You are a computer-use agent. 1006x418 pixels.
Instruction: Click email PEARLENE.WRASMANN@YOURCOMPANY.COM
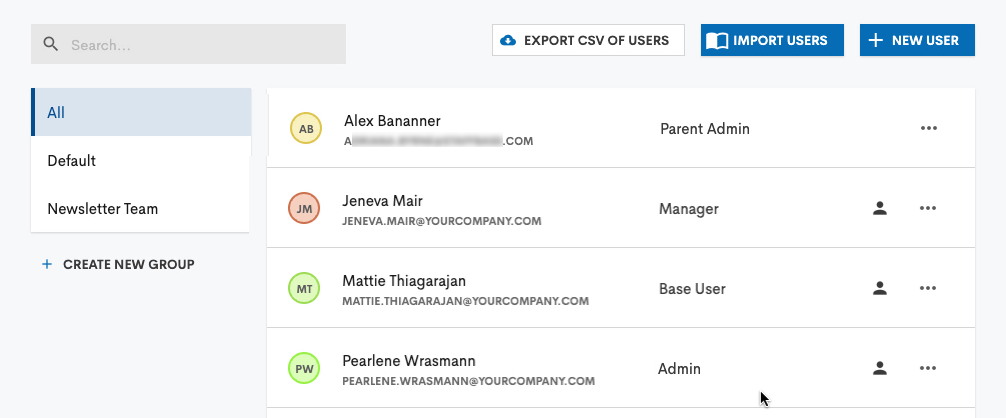tap(468, 381)
